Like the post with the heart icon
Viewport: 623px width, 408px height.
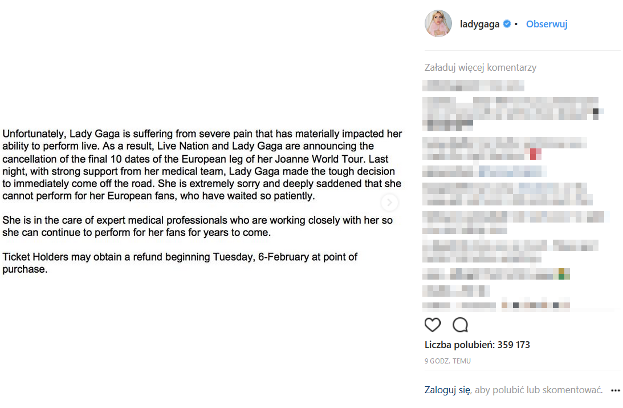(x=432, y=325)
